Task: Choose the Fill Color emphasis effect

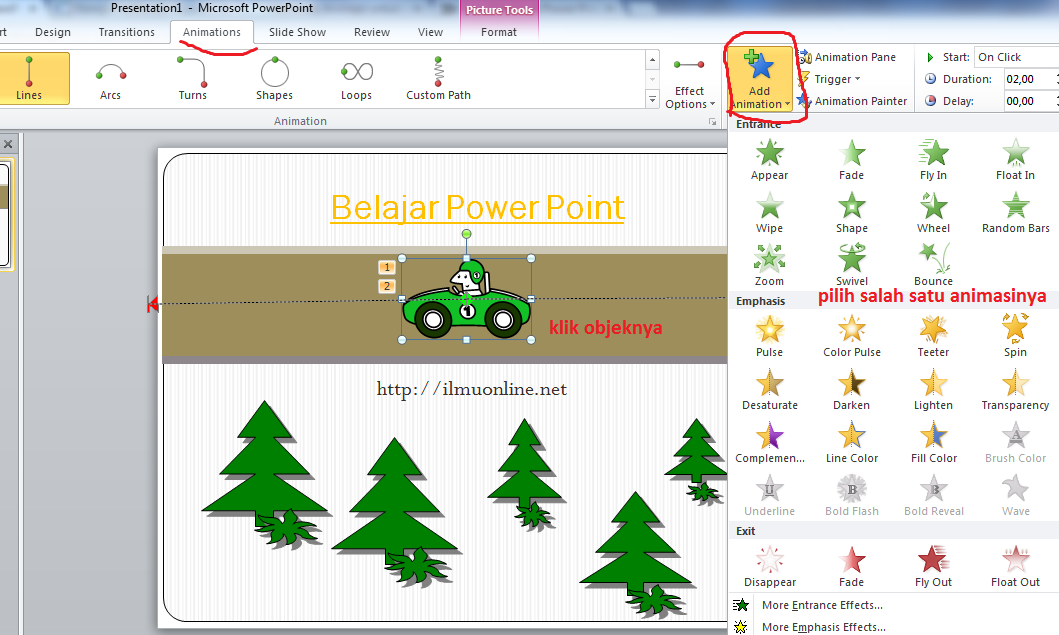Action: coord(933,441)
